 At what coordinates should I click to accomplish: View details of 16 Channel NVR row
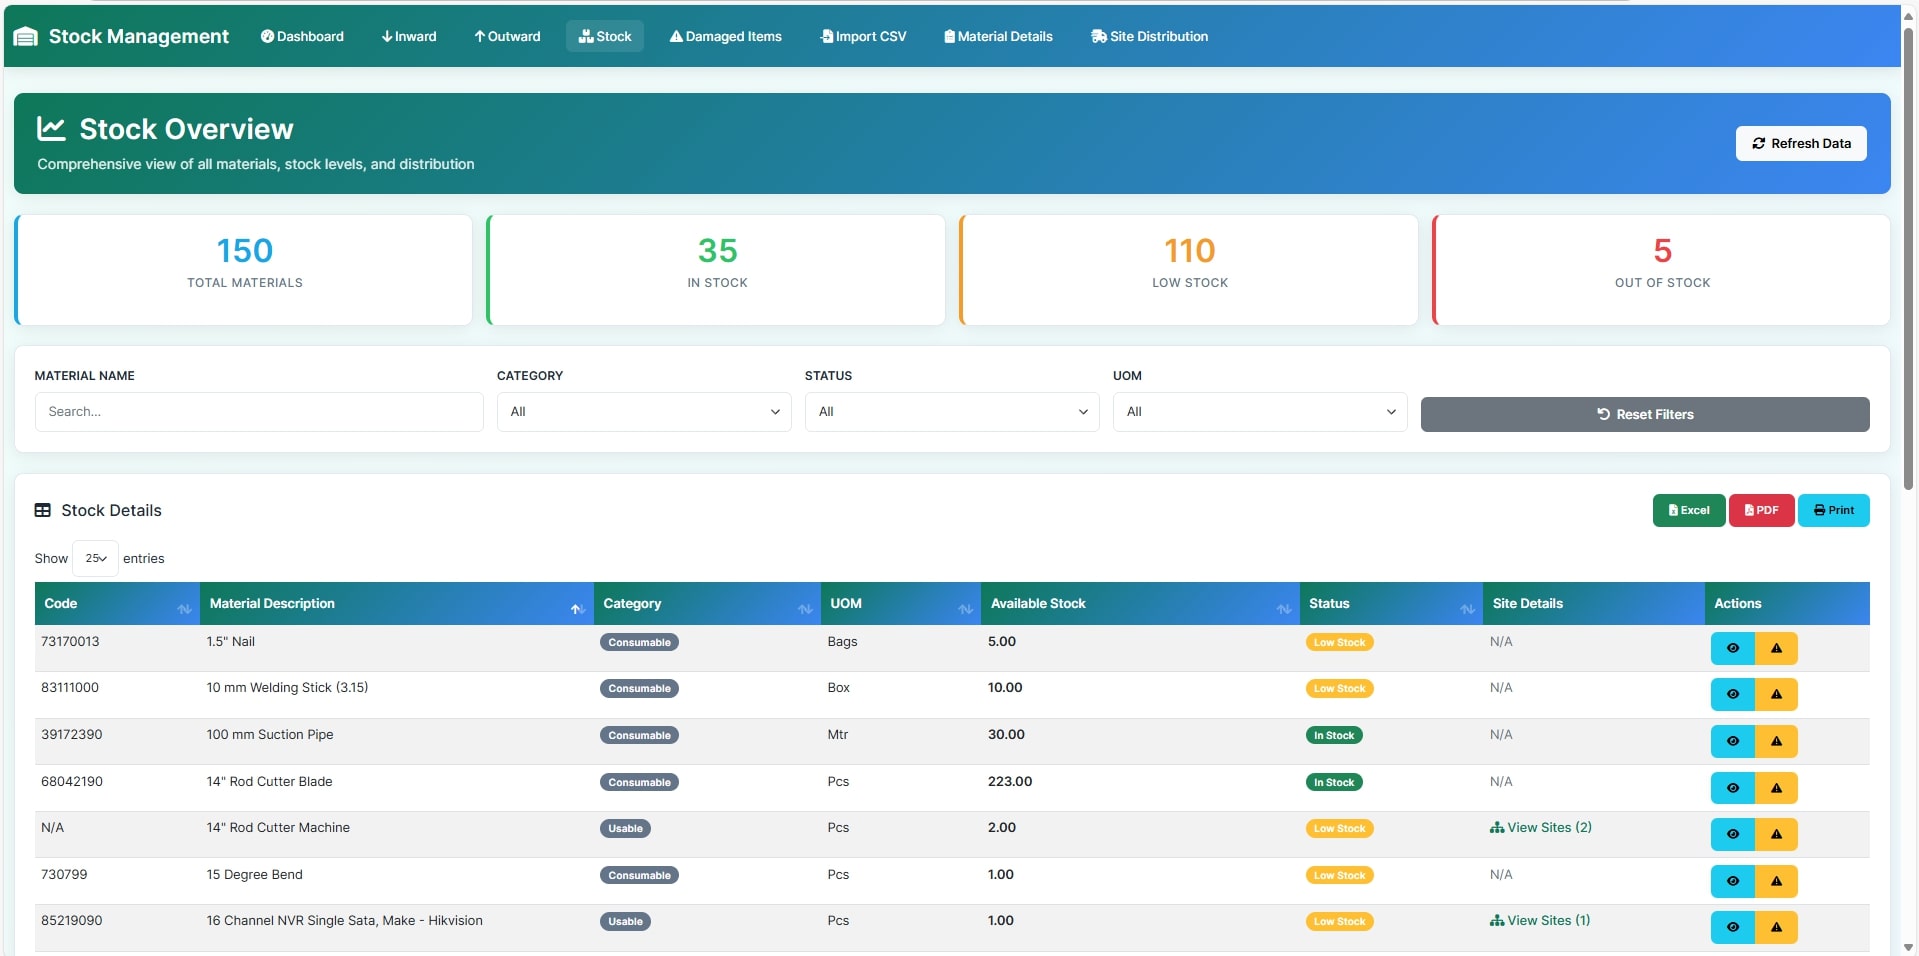coord(1732,927)
